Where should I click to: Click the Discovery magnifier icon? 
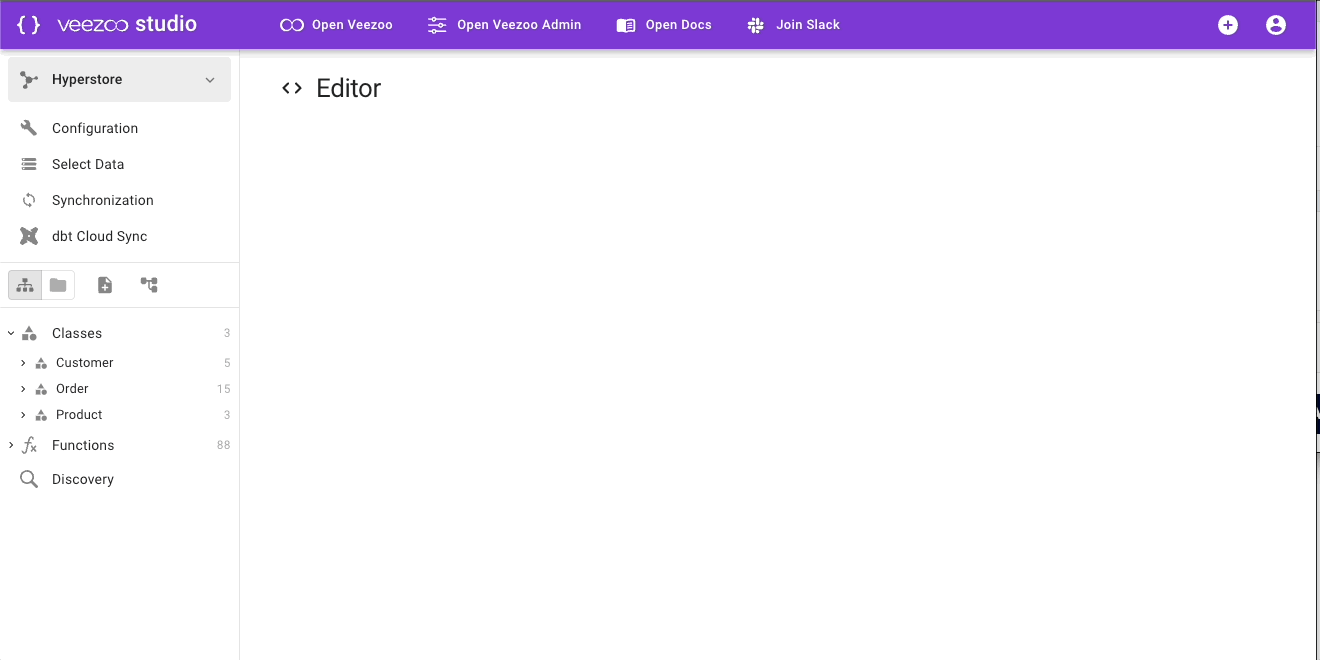(29, 479)
